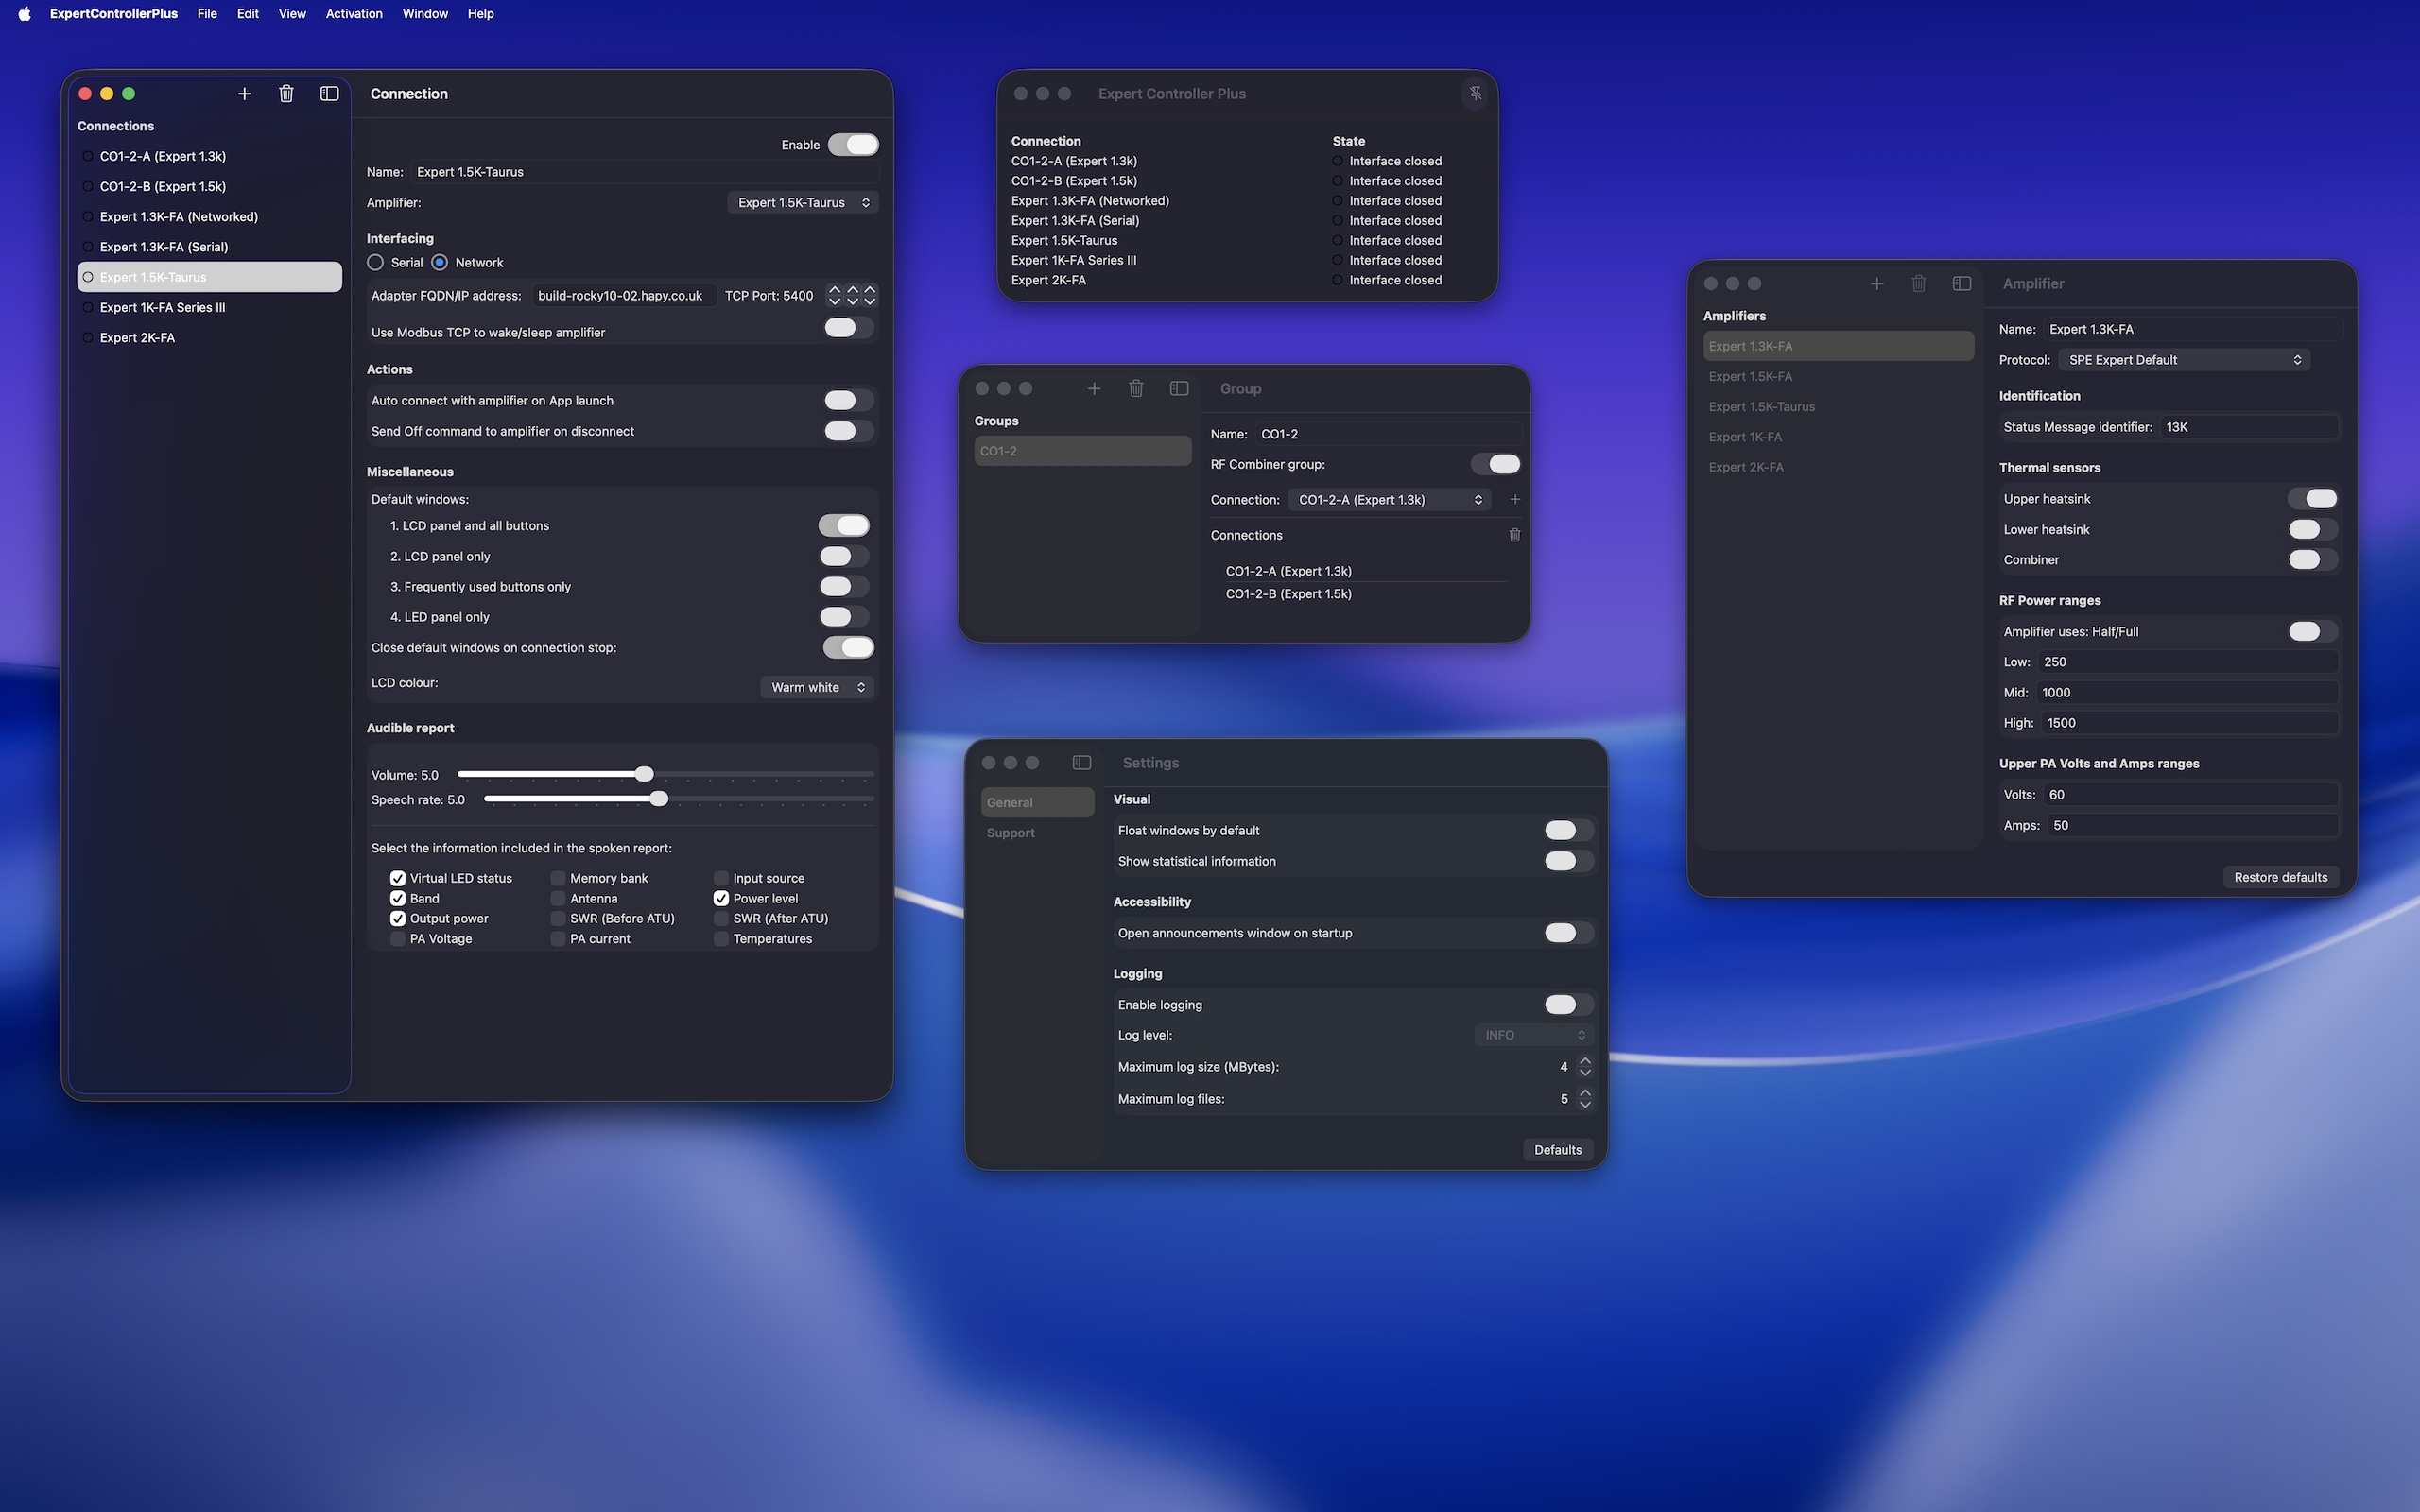Image resolution: width=2420 pixels, height=1512 pixels.
Task: Add a new connection with plus icon
Action: pyautogui.click(x=244, y=93)
